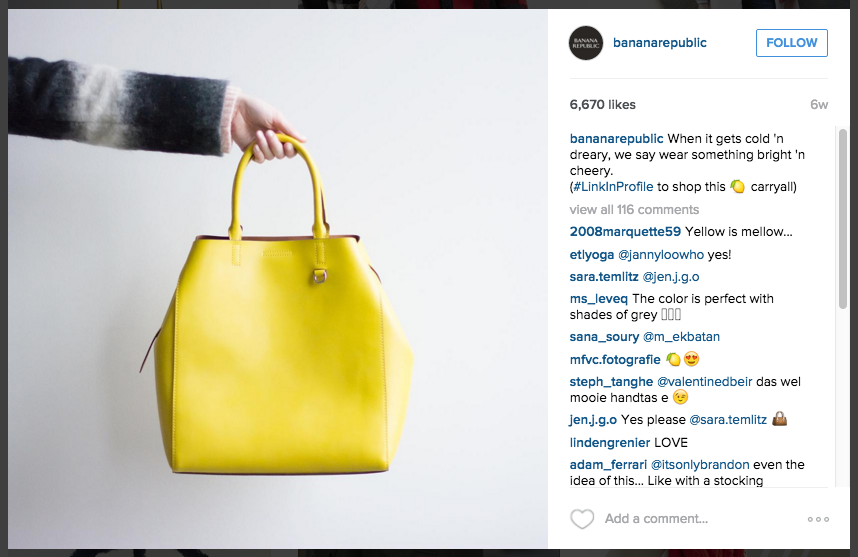
Task: Open the bananarepublic username in the header
Action: click(x=659, y=43)
